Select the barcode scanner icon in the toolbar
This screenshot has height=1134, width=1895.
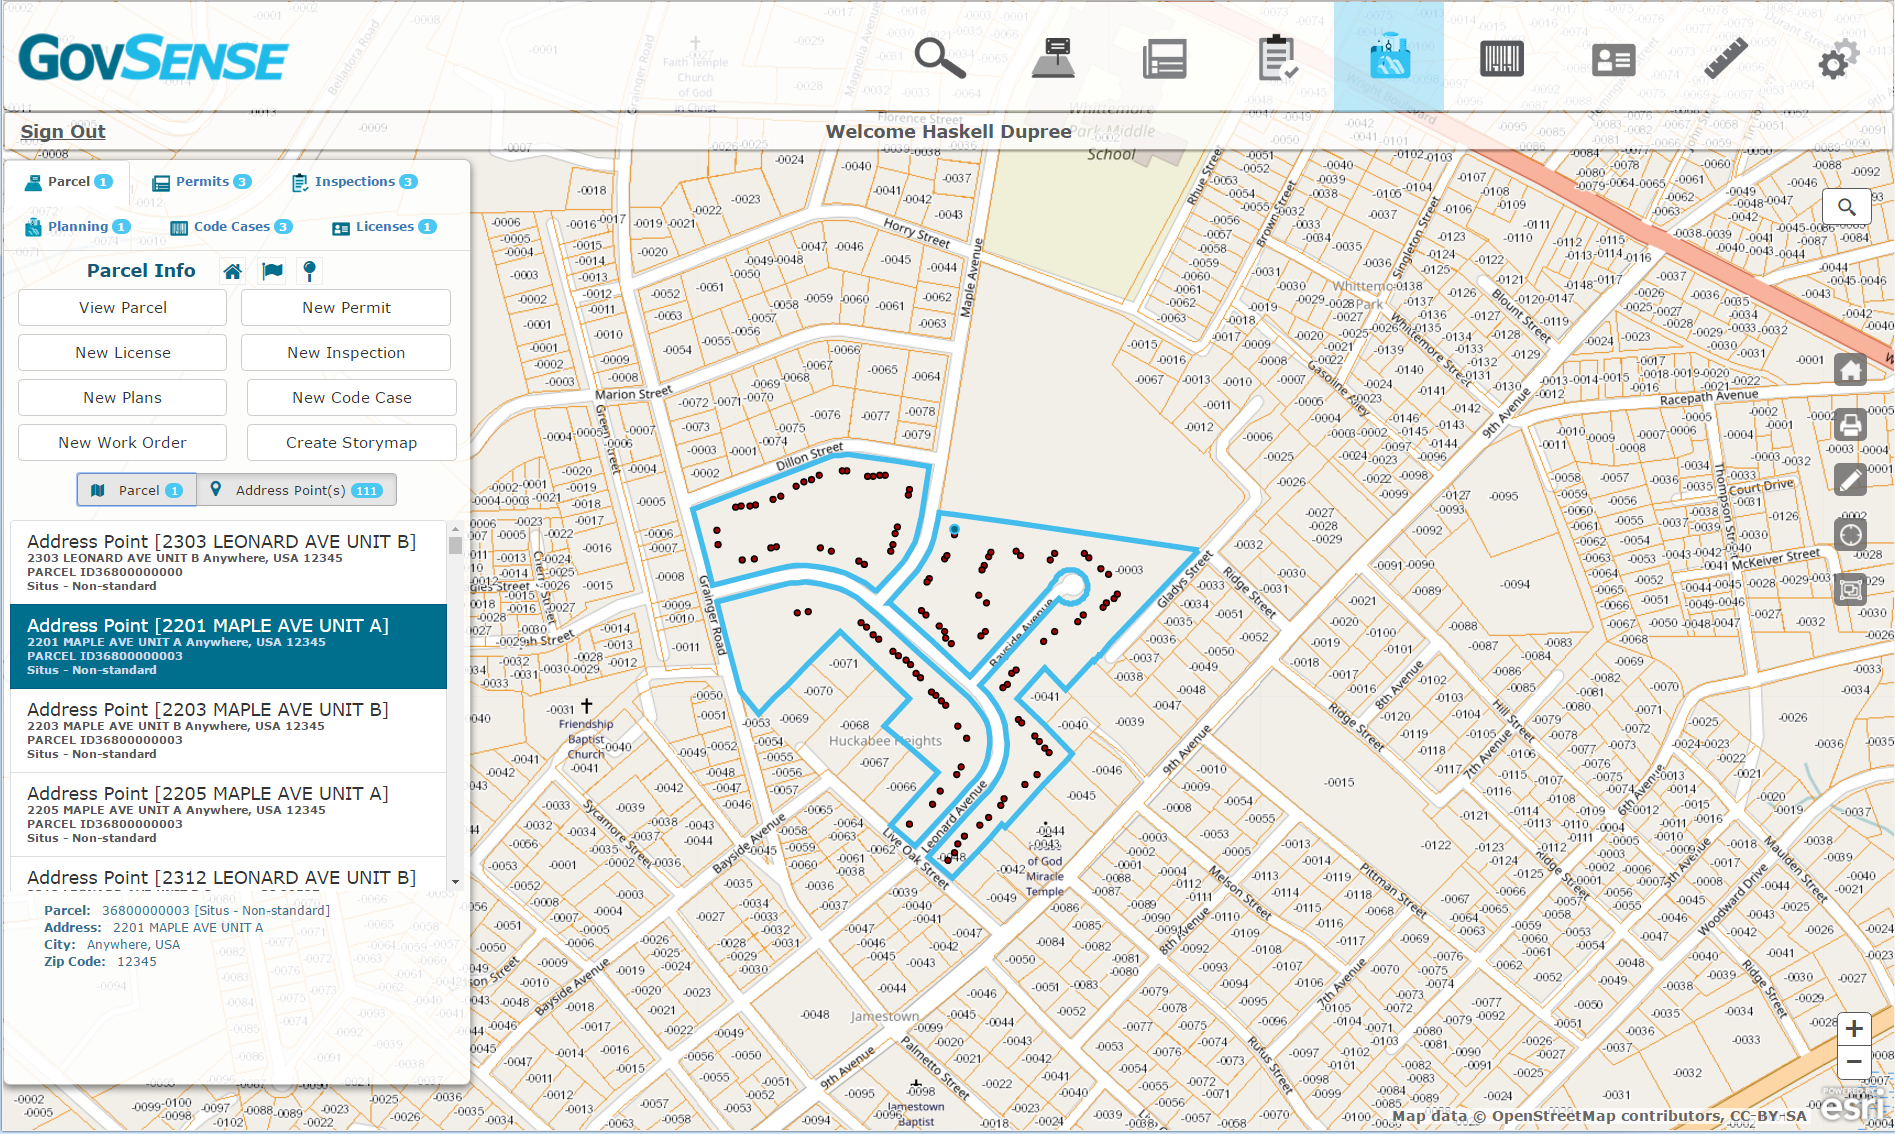pyautogui.click(x=1500, y=57)
